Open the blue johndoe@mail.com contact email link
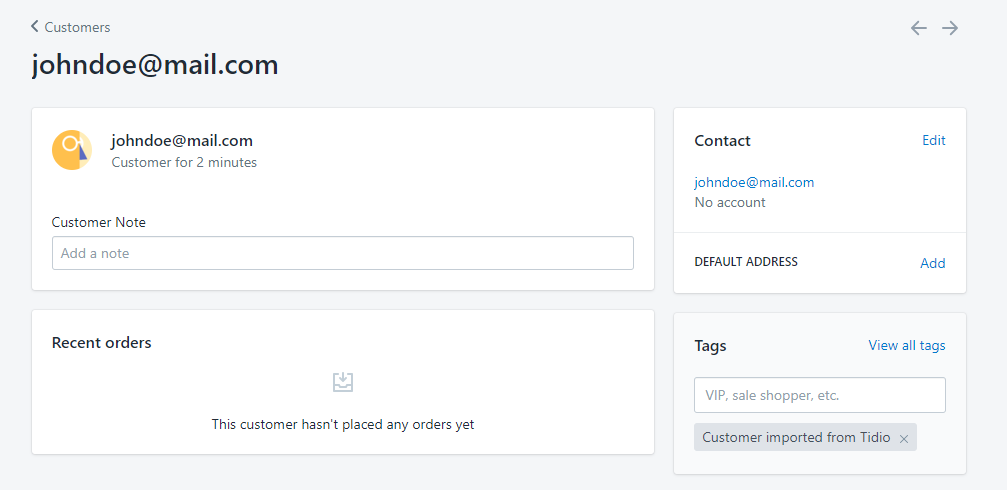 (754, 182)
